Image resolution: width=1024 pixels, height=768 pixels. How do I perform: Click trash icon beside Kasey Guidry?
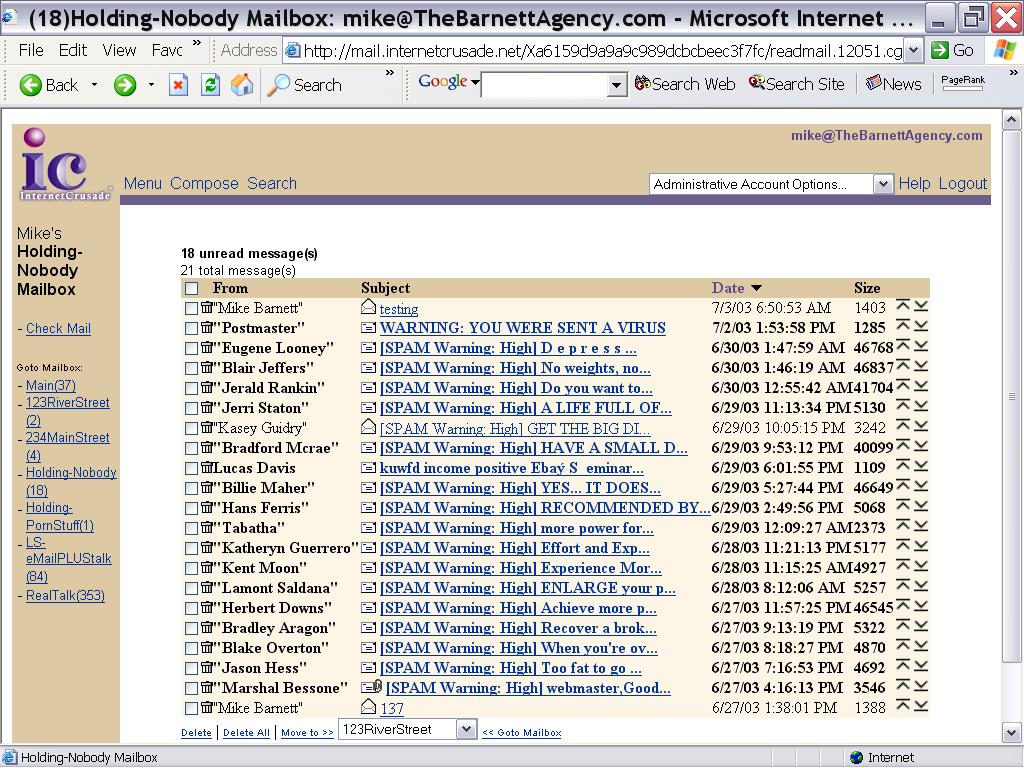coord(206,428)
